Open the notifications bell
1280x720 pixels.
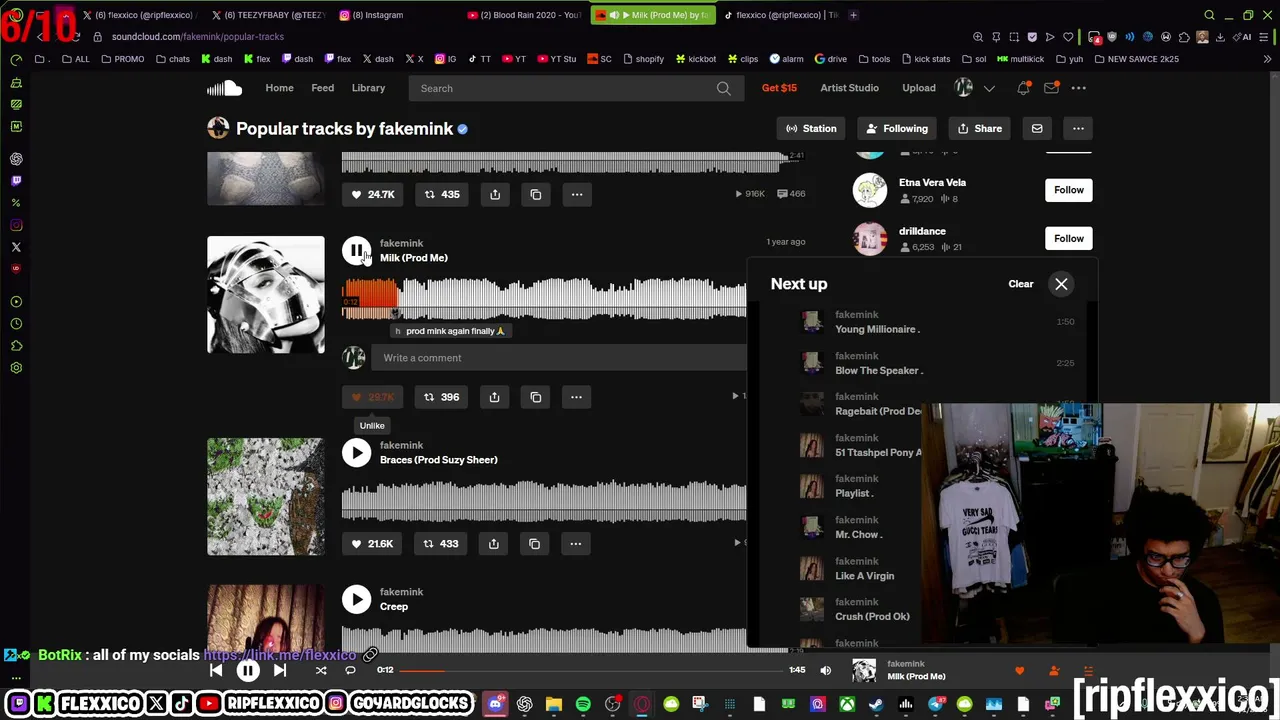click(1023, 88)
